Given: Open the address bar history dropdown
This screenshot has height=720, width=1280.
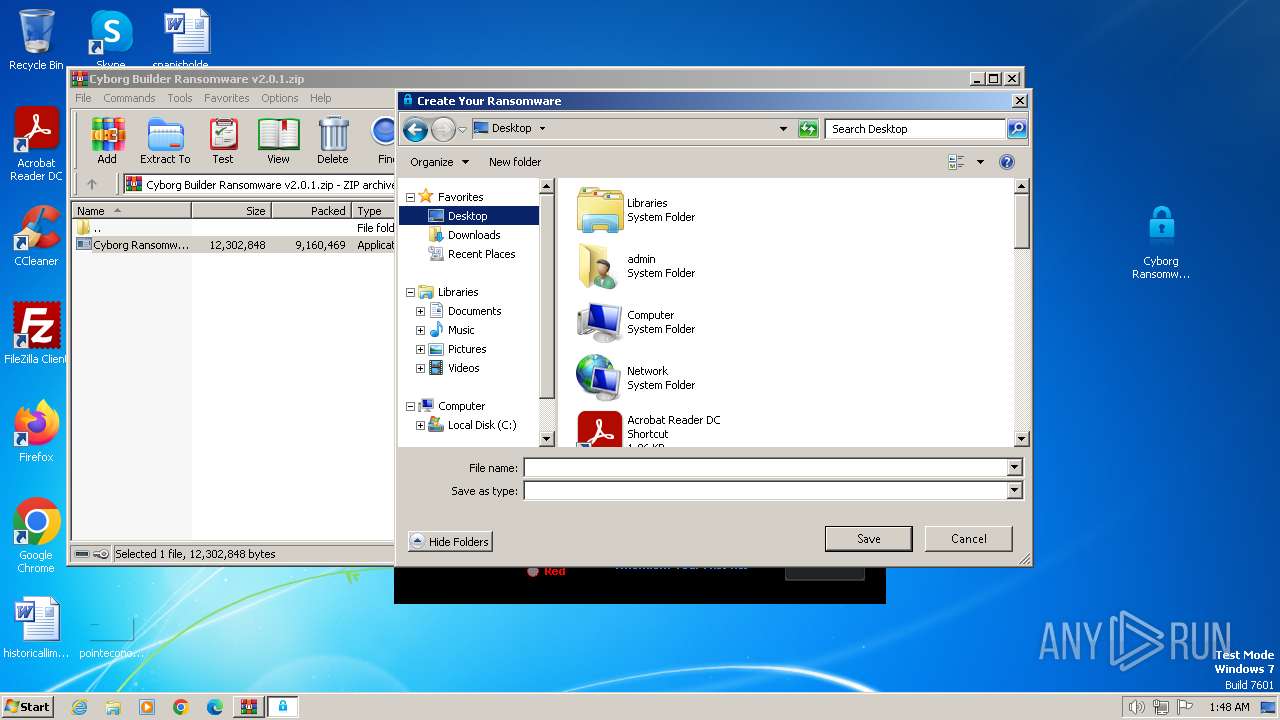Looking at the screenshot, I should coord(783,128).
